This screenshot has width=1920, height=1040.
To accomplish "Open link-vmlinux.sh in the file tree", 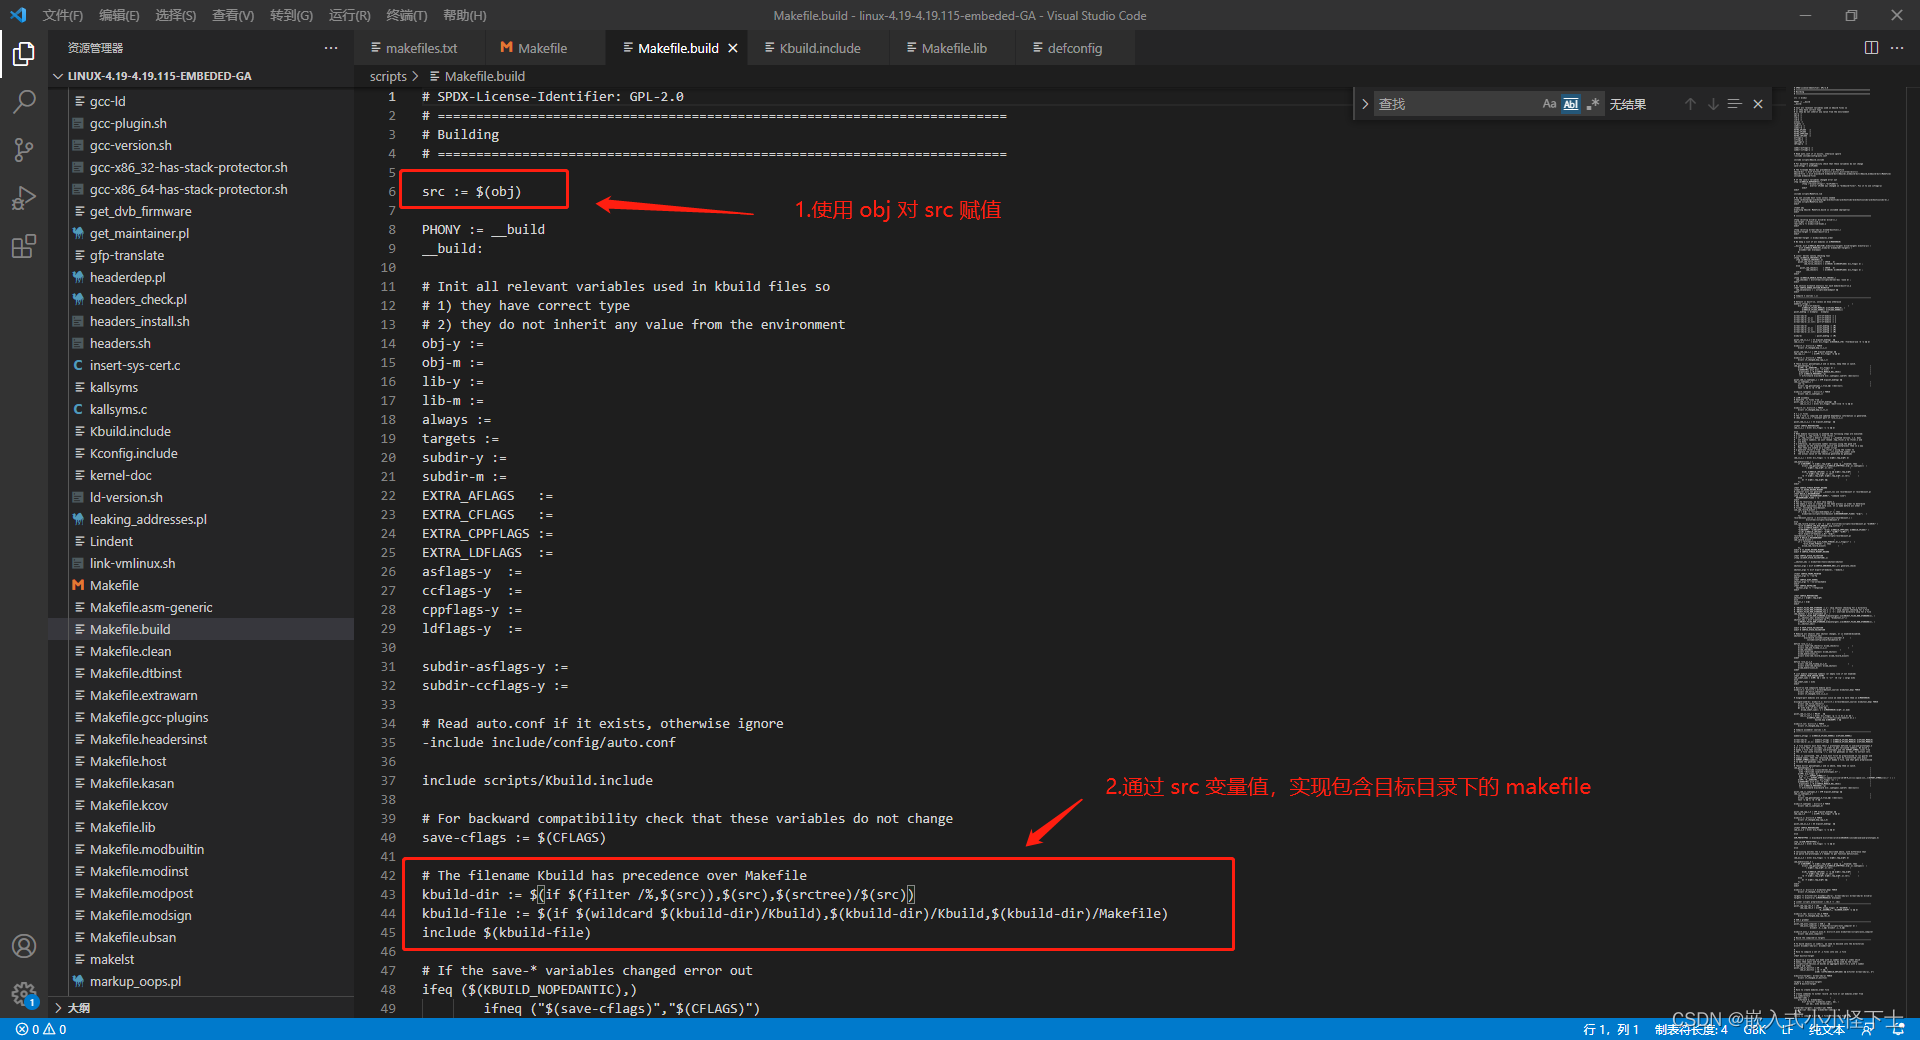I will coord(132,563).
